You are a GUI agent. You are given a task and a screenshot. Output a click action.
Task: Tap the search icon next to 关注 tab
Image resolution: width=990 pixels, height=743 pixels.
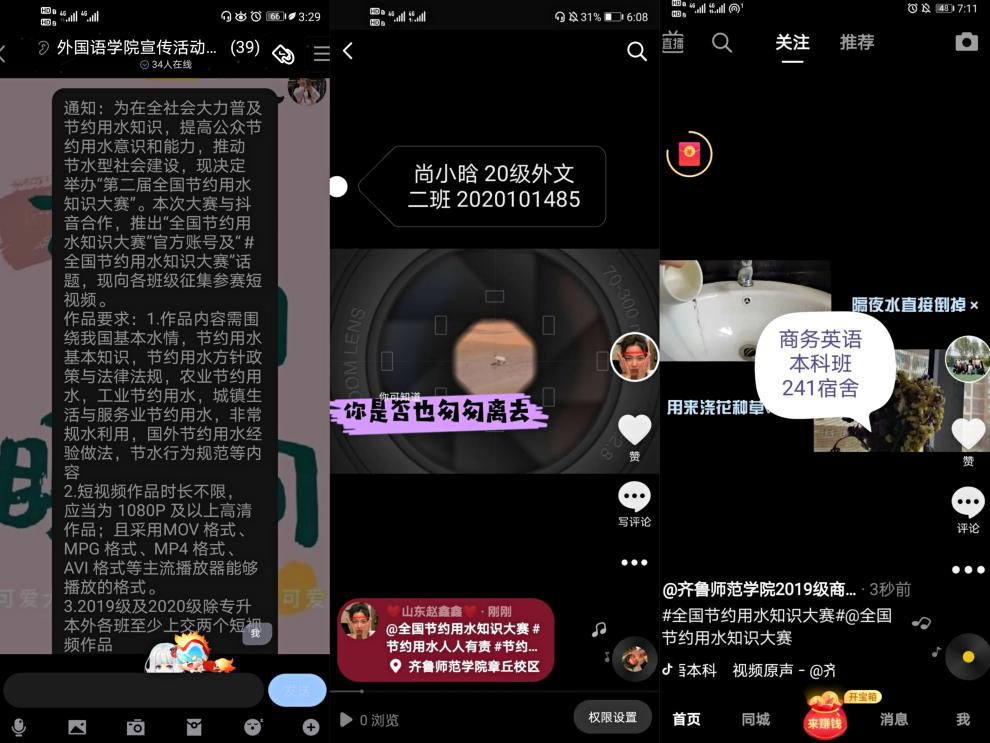click(722, 42)
